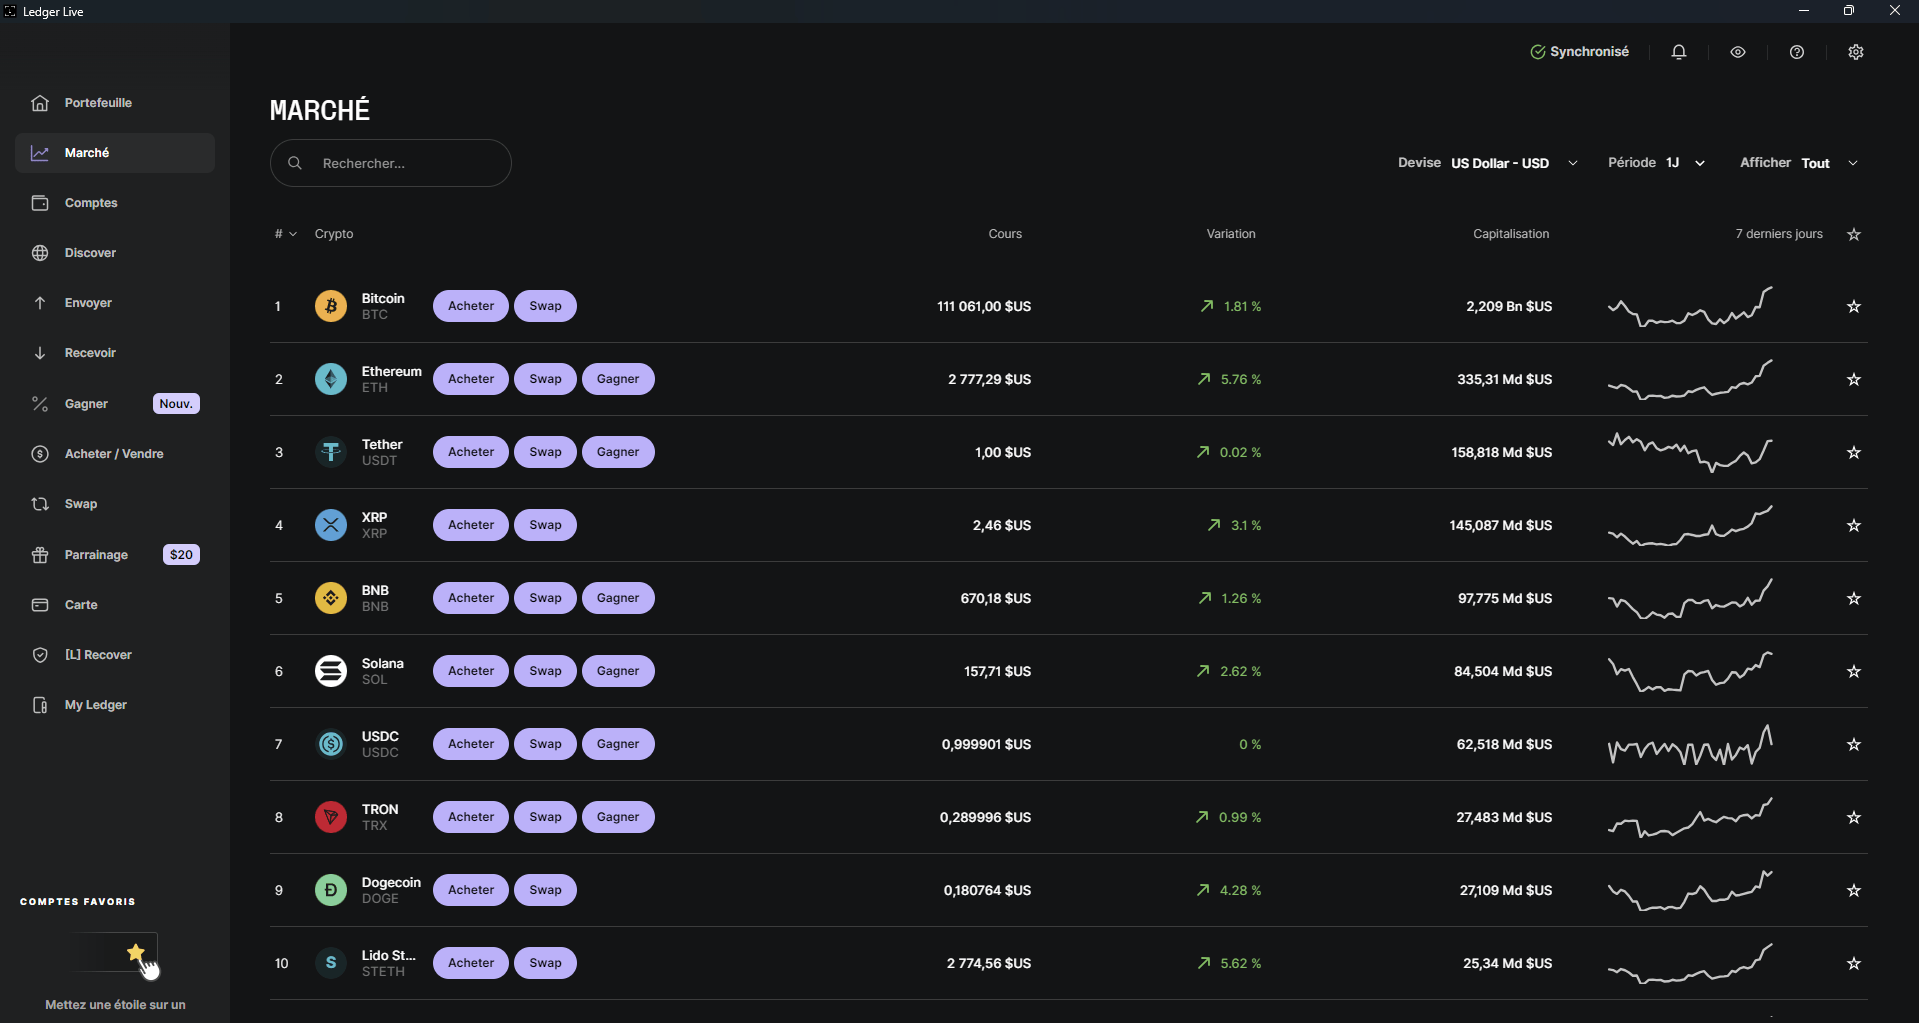Click Acheter / Vendre dollar icon
This screenshot has height=1023, width=1919.
pos(40,454)
